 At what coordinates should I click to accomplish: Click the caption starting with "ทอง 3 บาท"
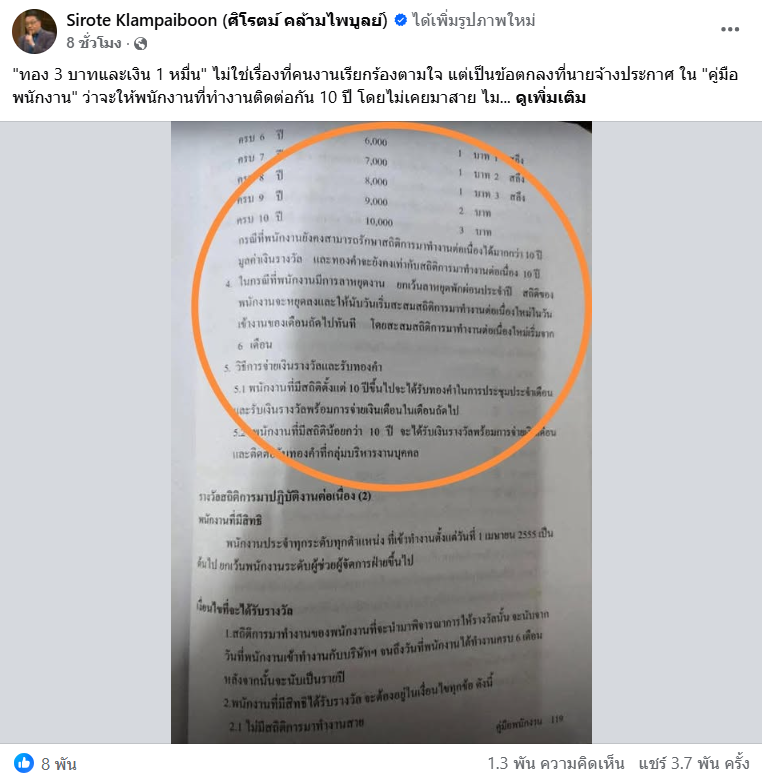(x=375, y=86)
